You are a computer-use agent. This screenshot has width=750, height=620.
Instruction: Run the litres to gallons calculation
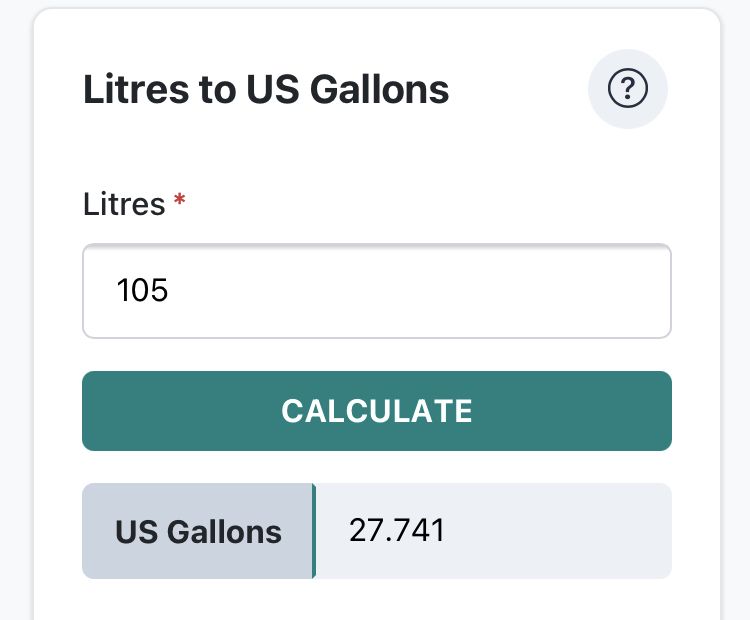click(376, 411)
